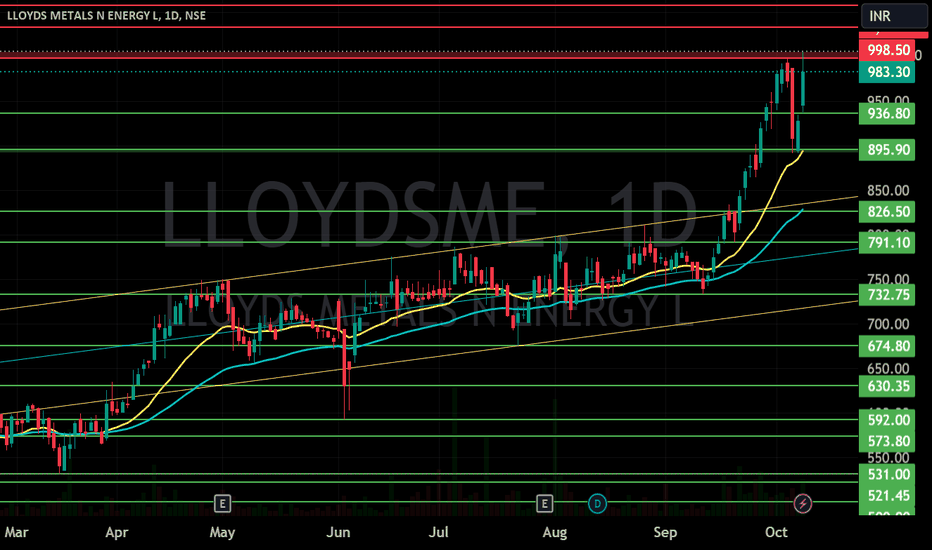Select the 826.50 price level label

(x=887, y=212)
